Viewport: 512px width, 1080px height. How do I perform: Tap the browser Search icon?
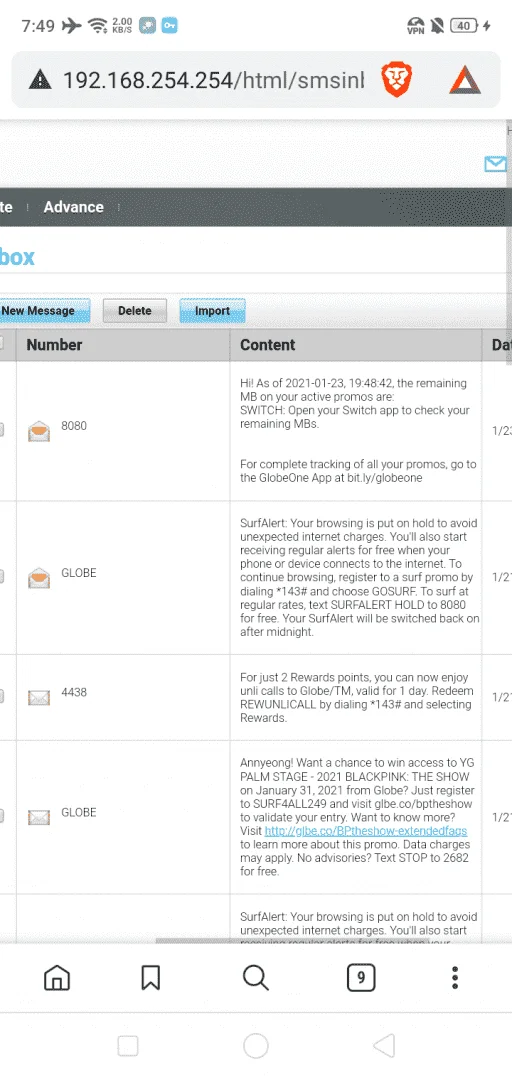[256, 977]
